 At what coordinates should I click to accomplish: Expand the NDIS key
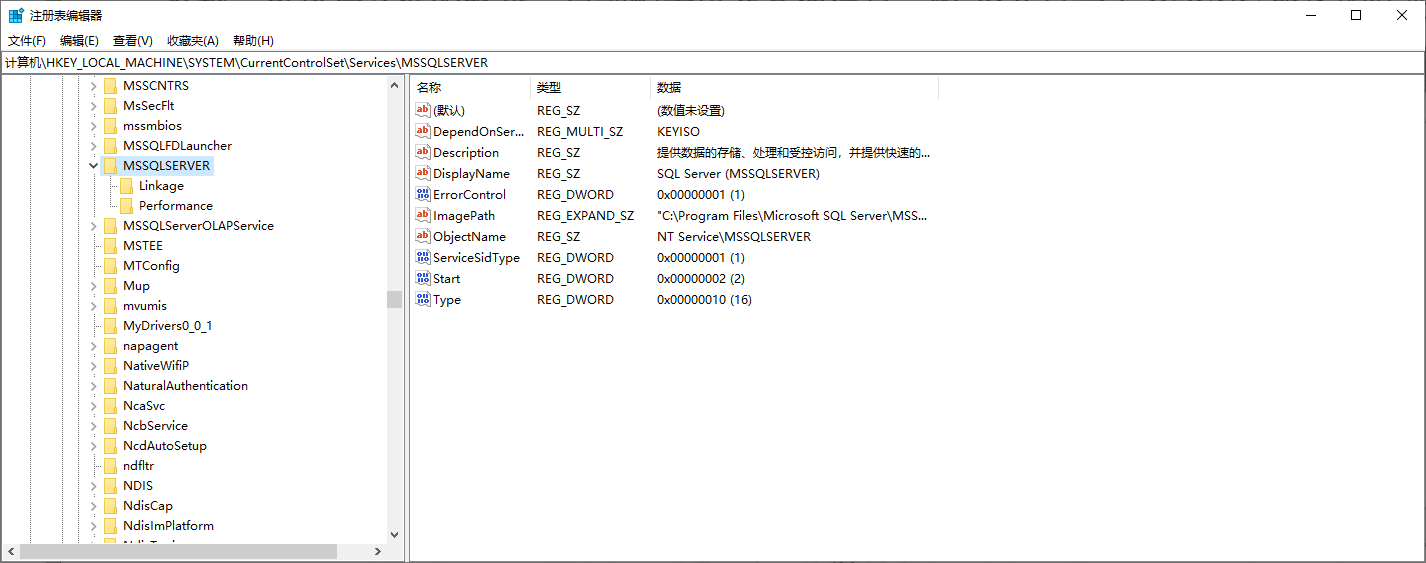point(94,486)
